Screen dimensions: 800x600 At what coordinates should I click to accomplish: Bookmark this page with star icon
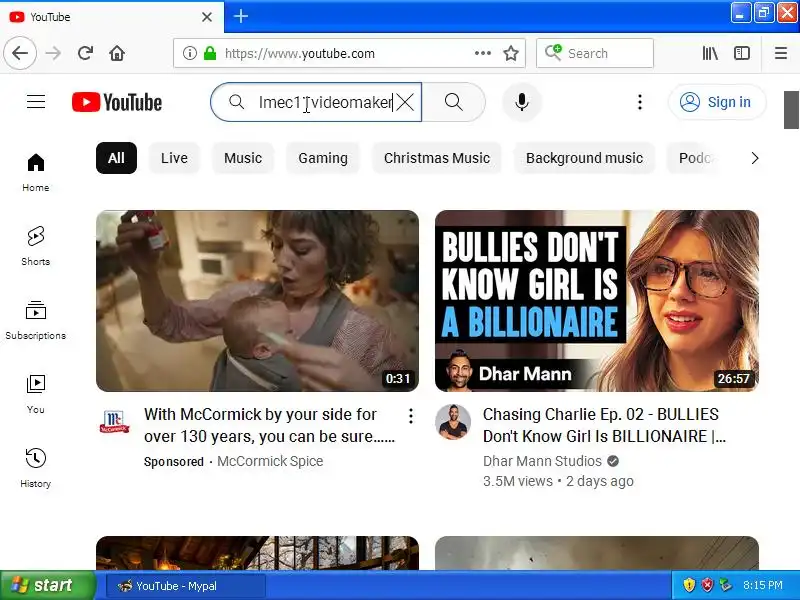(511, 53)
